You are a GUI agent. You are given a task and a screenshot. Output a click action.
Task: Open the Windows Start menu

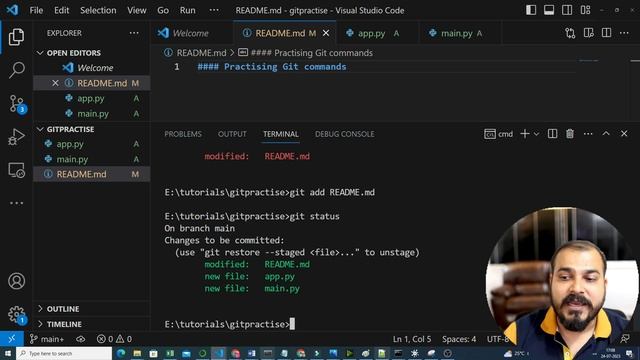pyautogui.click(x=8, y=353)
